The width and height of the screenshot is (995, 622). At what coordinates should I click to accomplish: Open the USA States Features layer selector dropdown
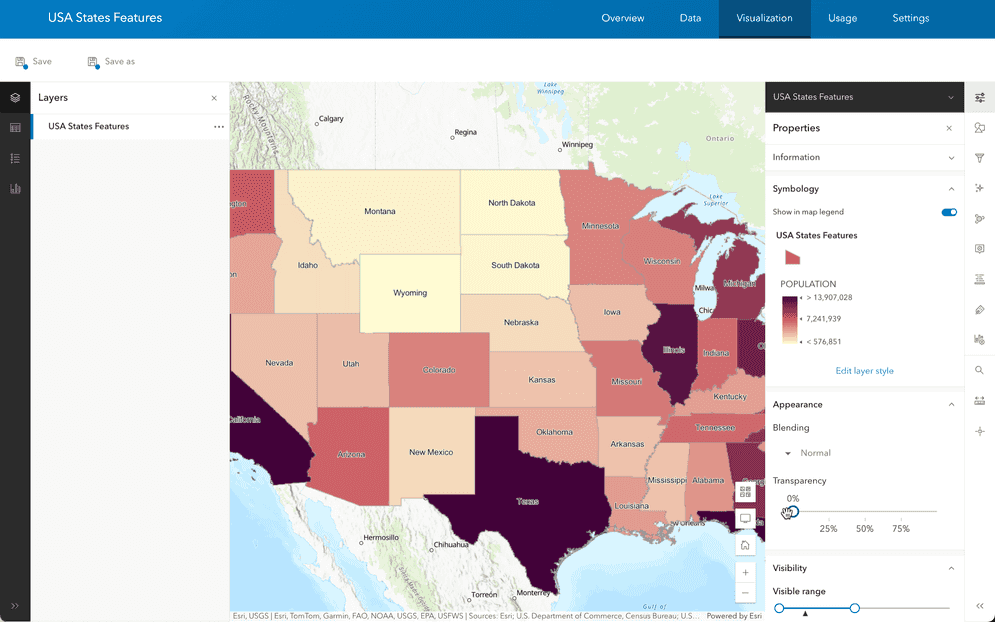(x=950, y=98)
